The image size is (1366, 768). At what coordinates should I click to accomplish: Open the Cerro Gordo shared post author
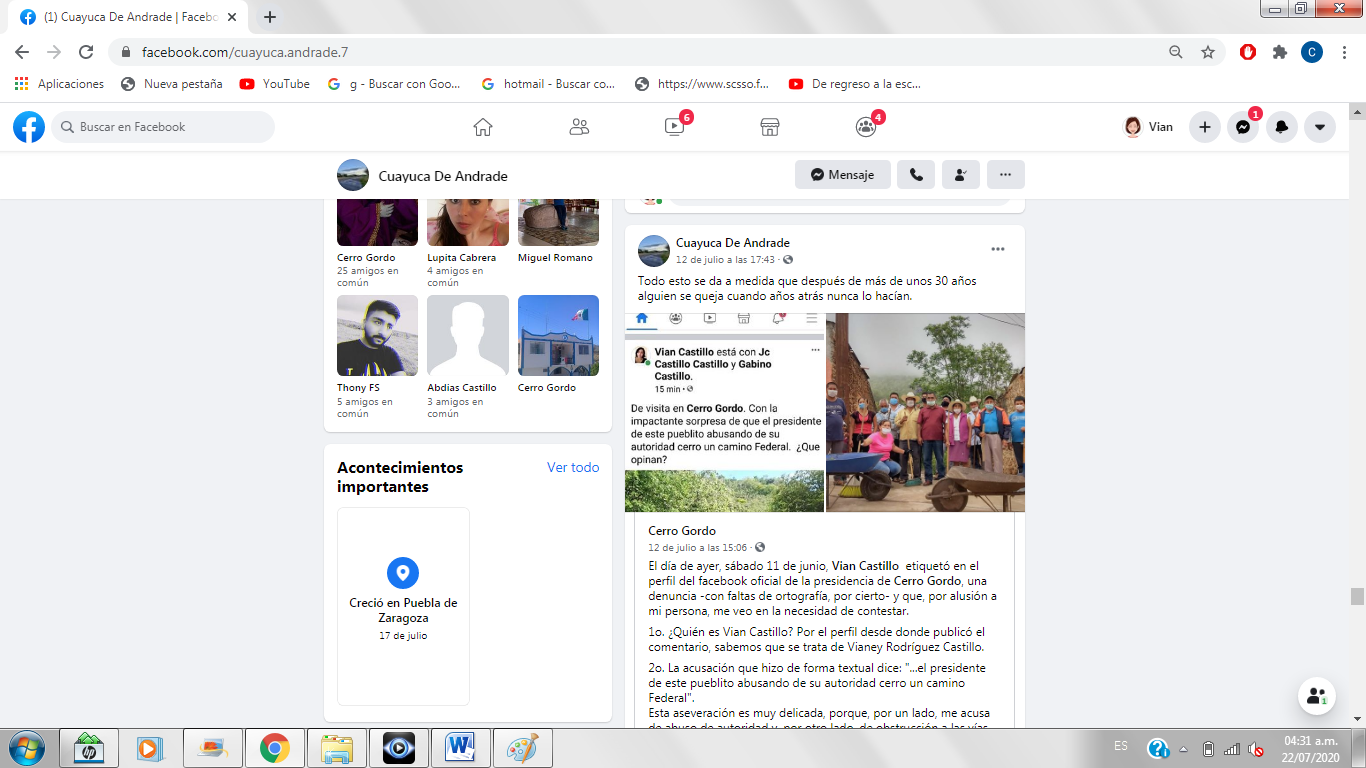[x=682, y=531]
